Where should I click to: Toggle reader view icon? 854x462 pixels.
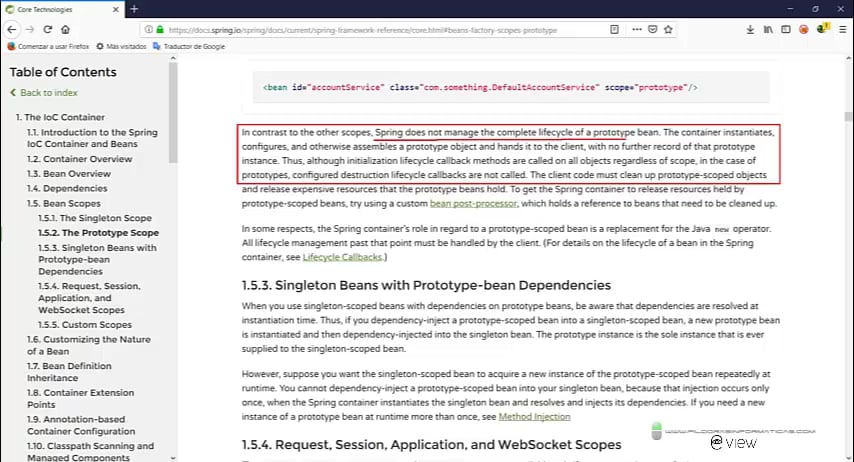click(614, 29)
